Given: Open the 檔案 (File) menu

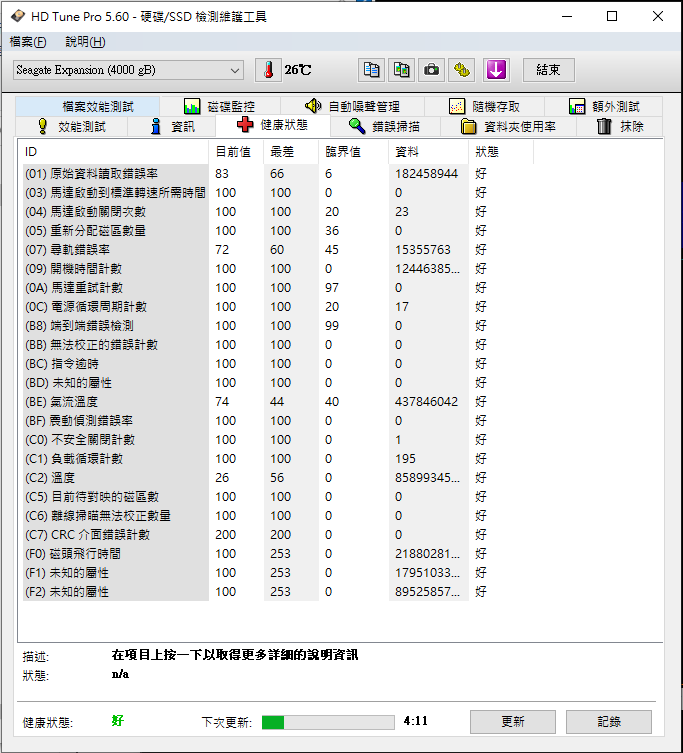Looking at the screenshot, I should [28, 42].
